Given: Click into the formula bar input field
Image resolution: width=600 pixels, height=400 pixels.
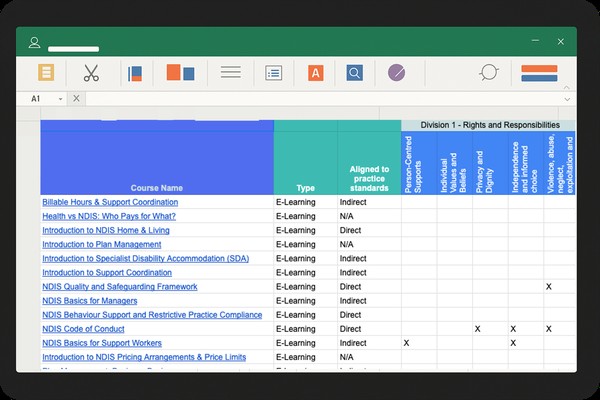Looking at the screenshot, I should pos(324,99).
